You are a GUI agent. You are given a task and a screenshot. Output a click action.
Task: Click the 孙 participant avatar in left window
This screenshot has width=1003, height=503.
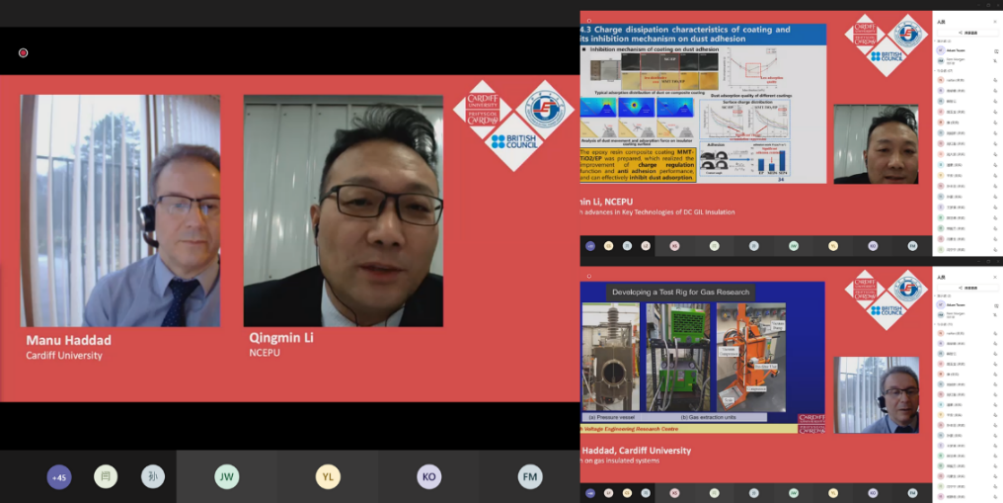click(x=152, y=477)
